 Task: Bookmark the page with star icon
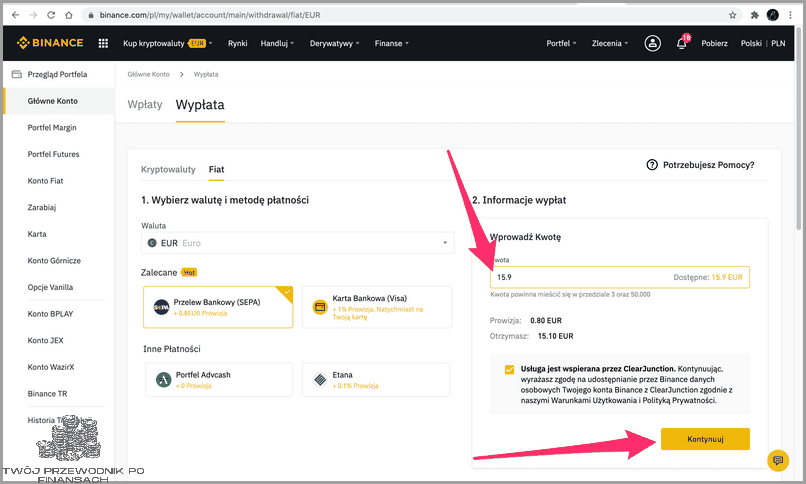click(732, 15)
